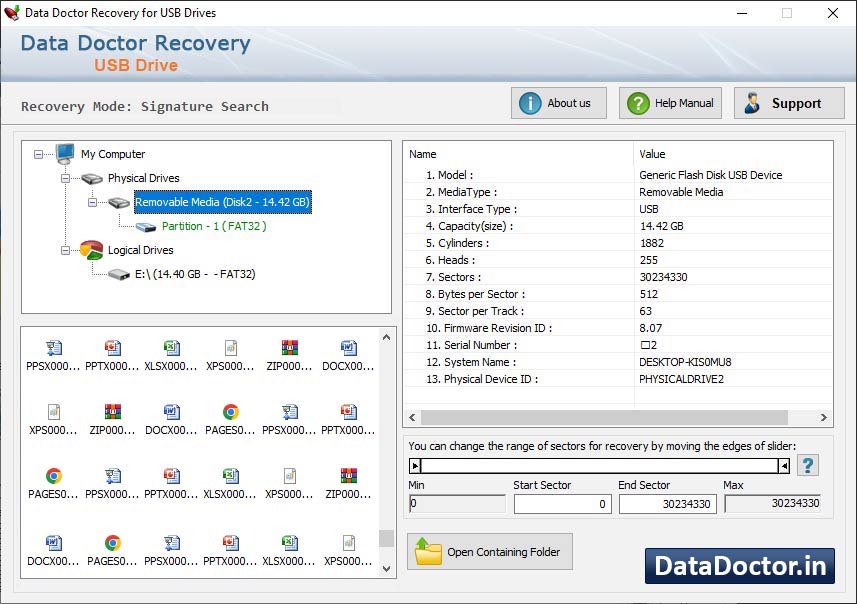
Task: Open the DataDoctor.in website link
Action: pyautogui.click(x=739, y=565)
